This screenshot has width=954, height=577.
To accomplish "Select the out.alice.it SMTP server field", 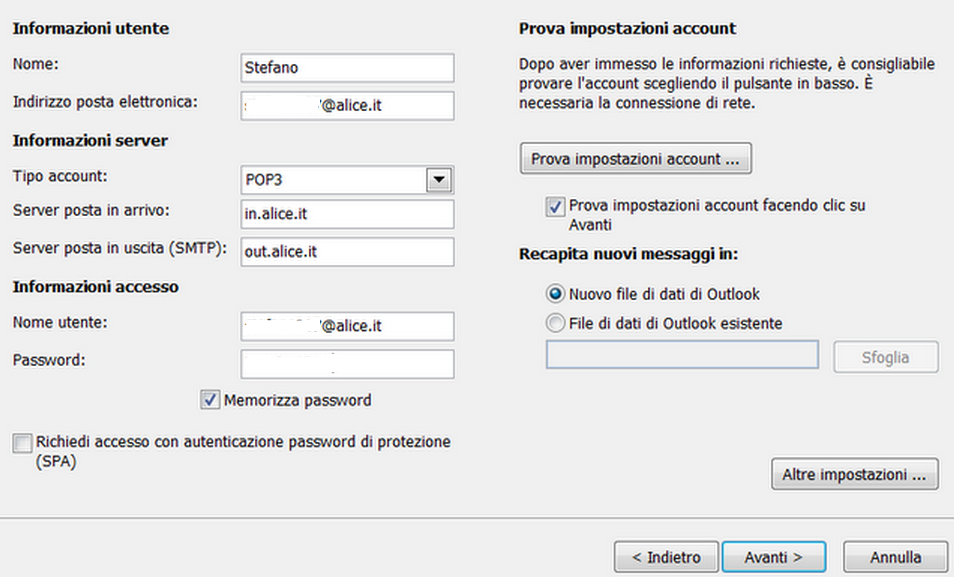I will [x=347, y=251].
